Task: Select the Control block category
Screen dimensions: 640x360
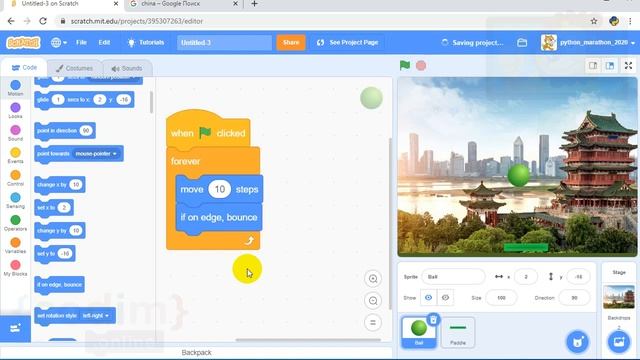Action: click(x=16, y=178)
